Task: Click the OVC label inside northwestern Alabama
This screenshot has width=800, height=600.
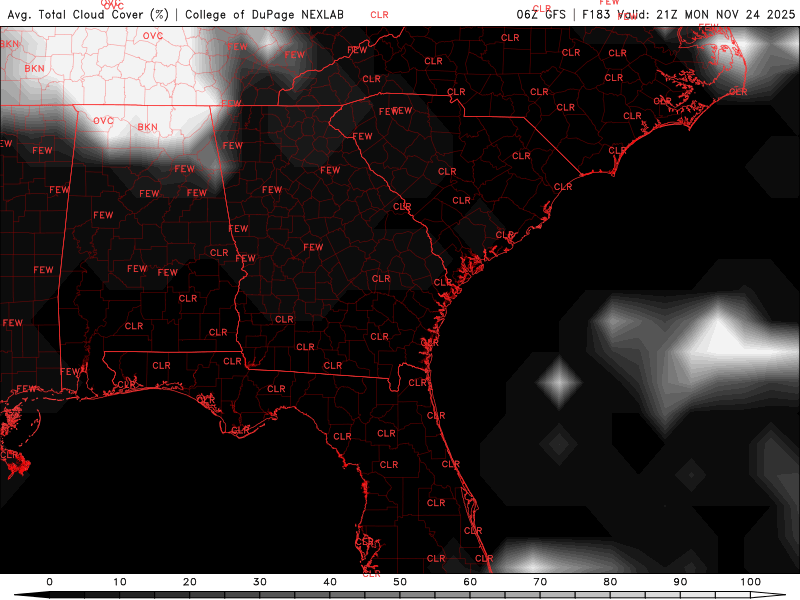Action: point(103,121)
